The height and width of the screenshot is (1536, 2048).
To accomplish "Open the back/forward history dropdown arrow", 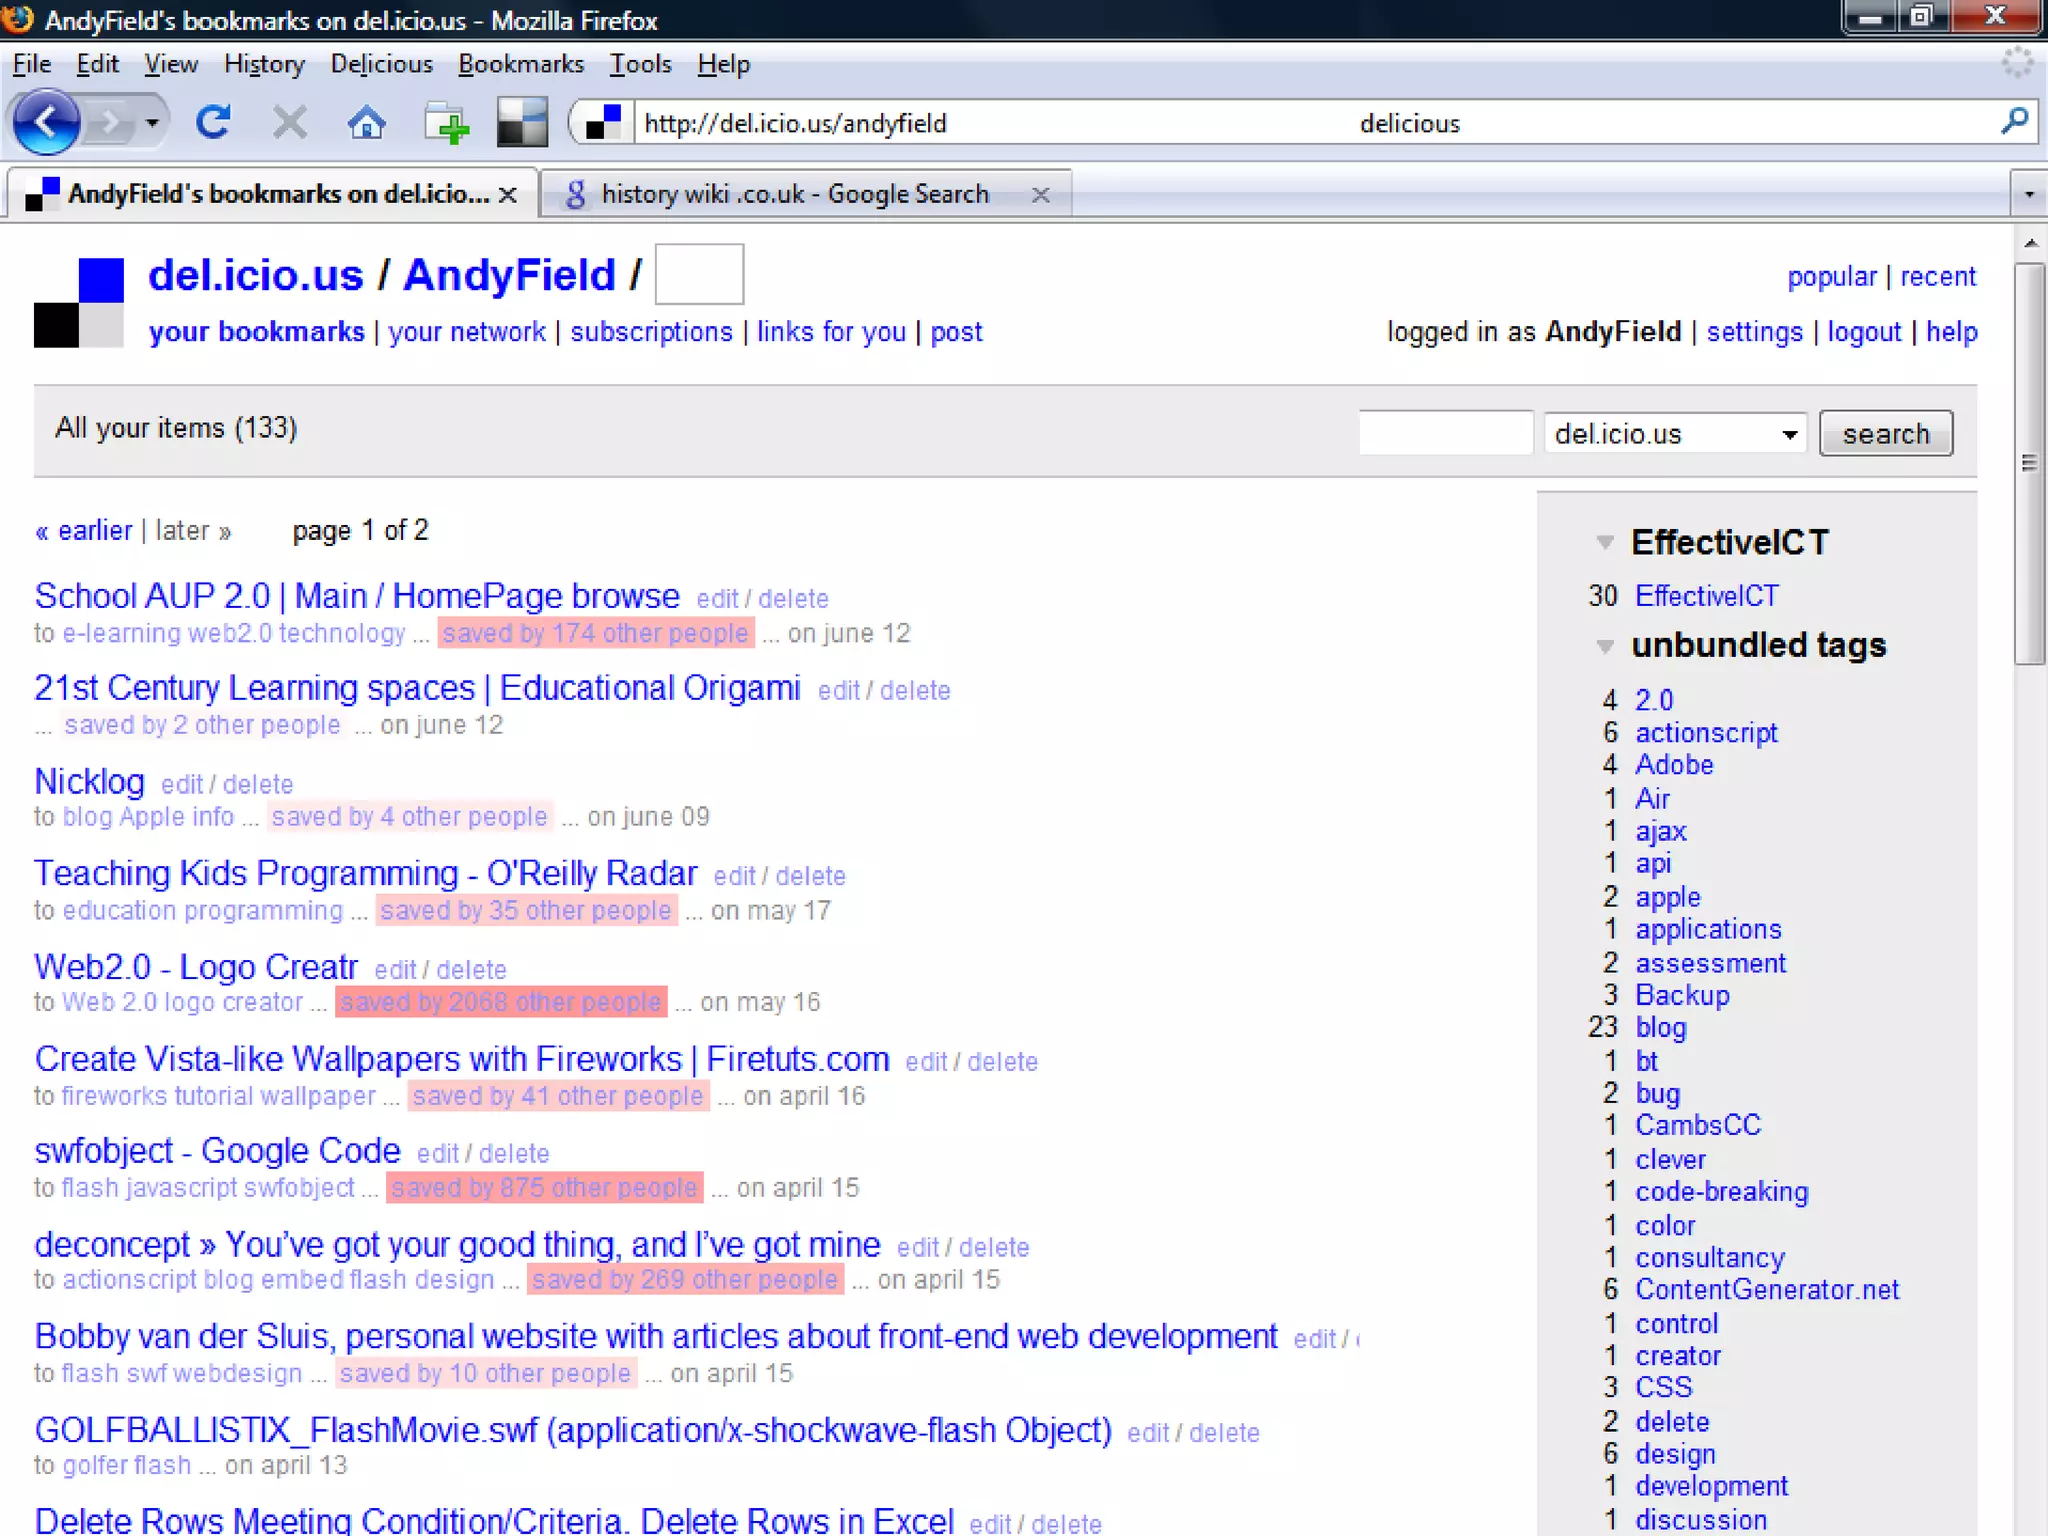I will pos(152,123).
